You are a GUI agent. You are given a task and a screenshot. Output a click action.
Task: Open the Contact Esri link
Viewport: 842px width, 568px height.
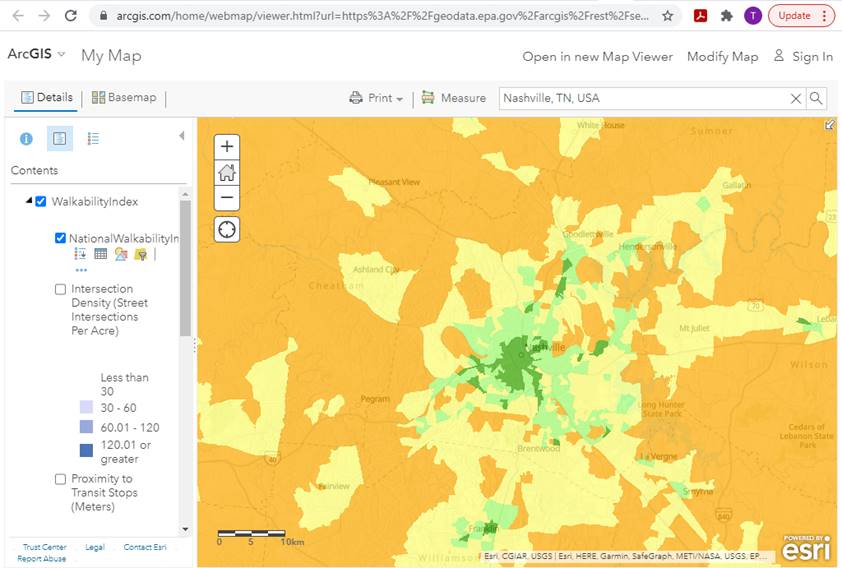tap(145, 547)
